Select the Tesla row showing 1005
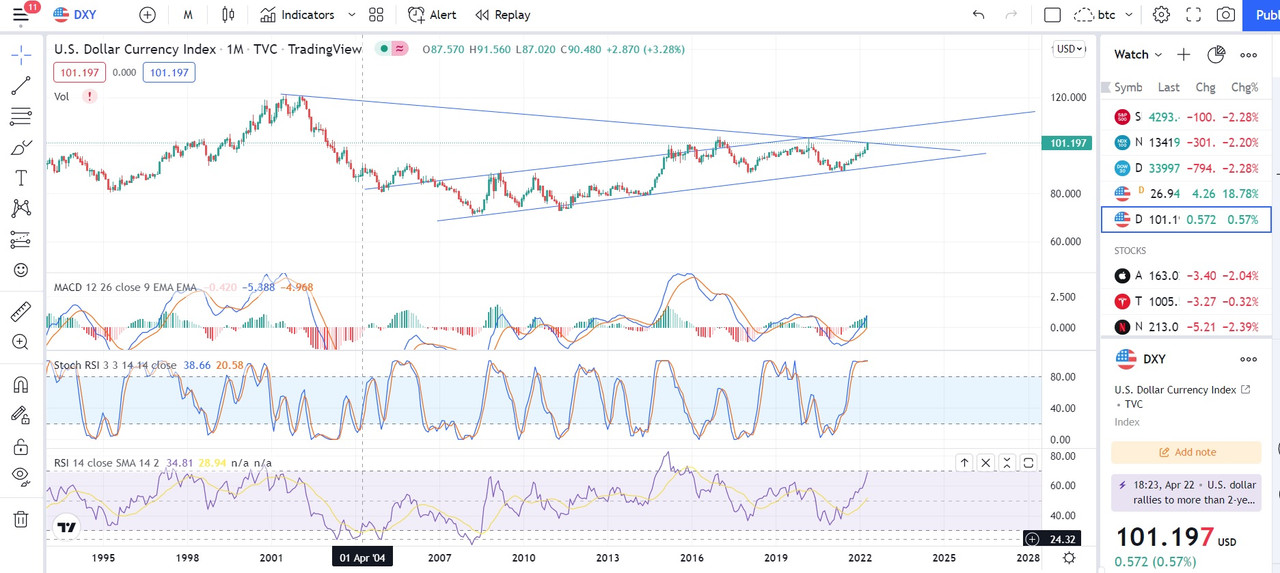This screenshot has height=573, width=1280. pos(1186,301)
